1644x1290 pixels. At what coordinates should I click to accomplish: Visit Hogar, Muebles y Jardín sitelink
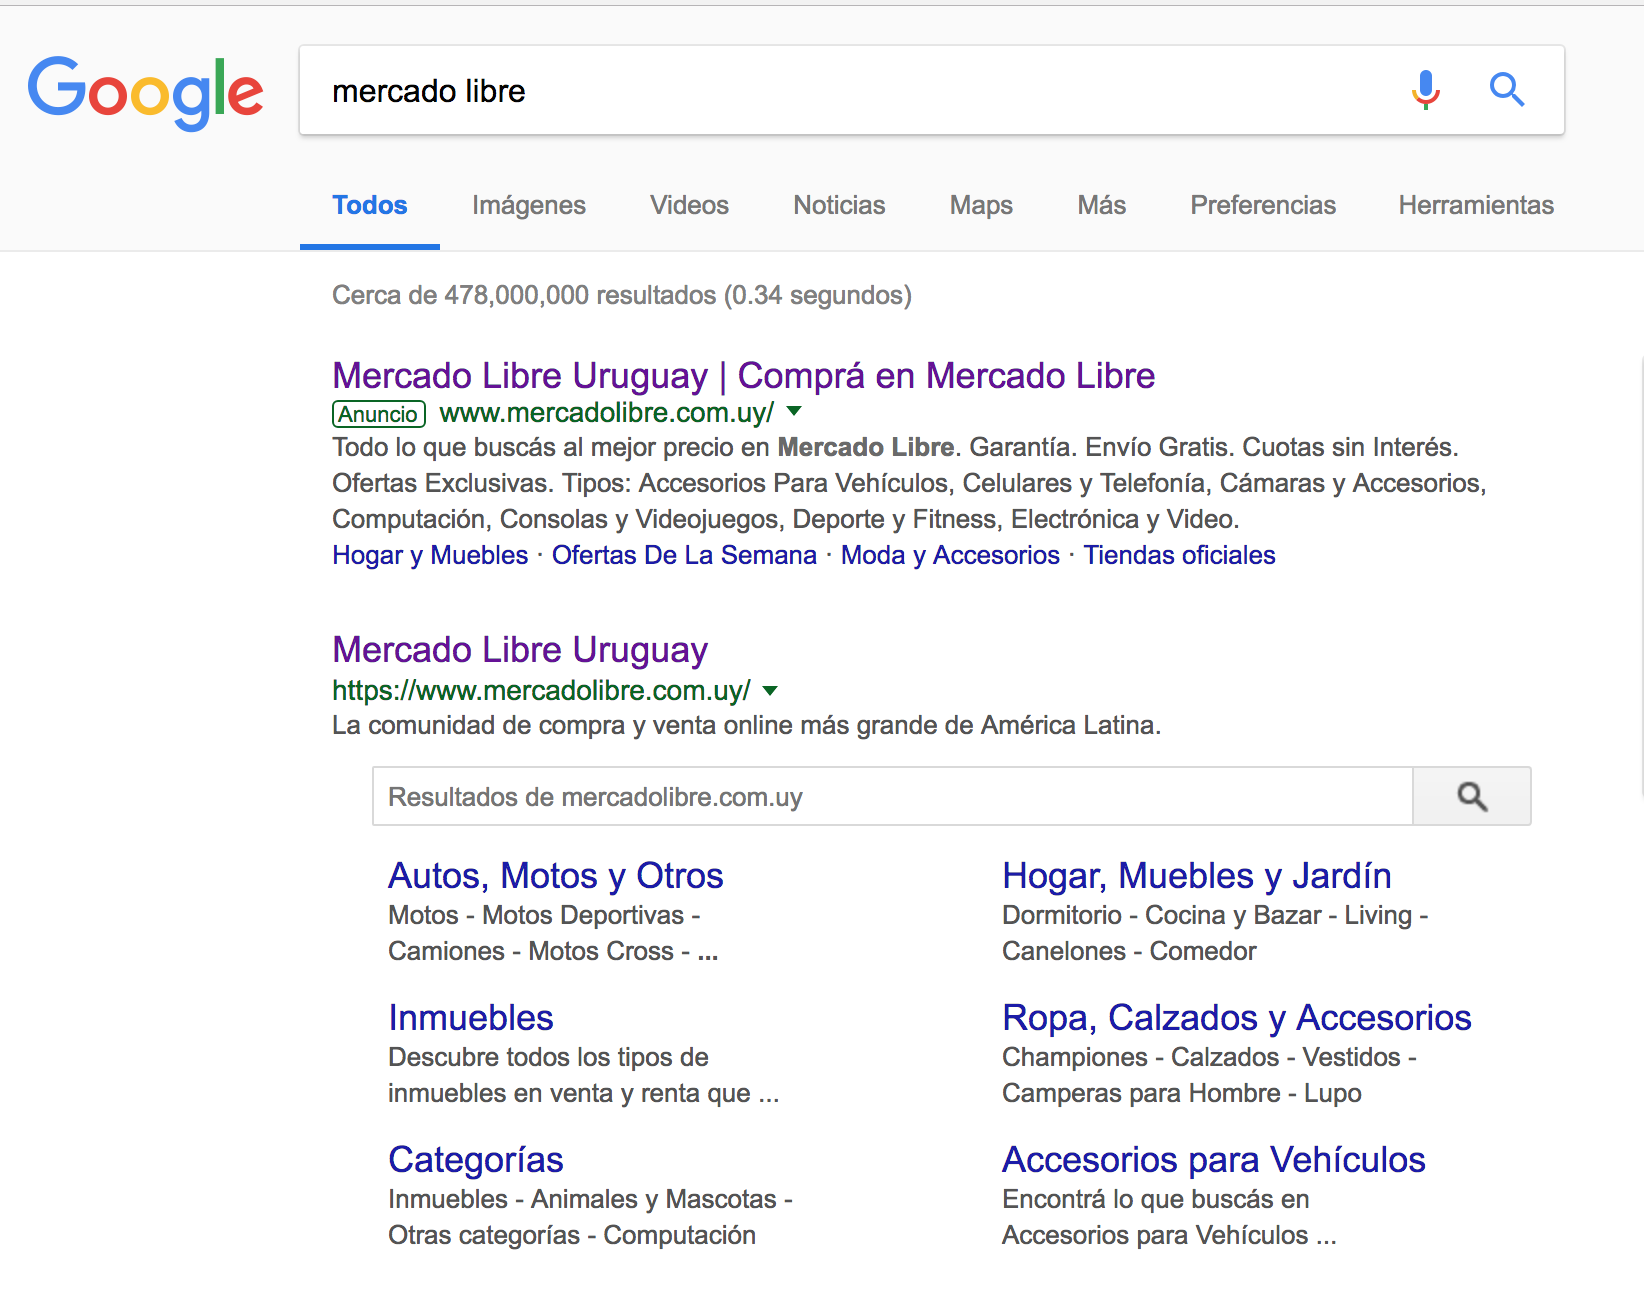click(1196, 875)
